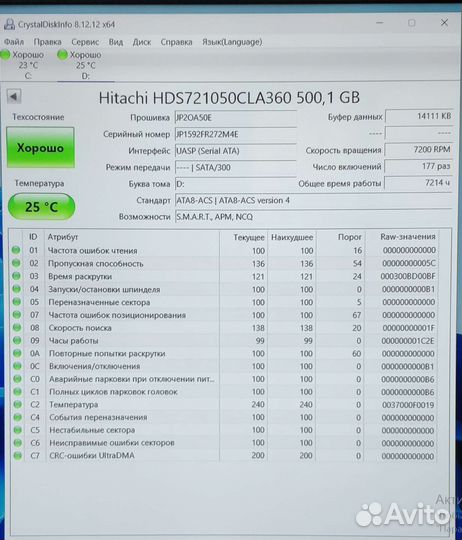462x540 pixels.
Task: Open the Файл menu
Action: pos(14,42)
